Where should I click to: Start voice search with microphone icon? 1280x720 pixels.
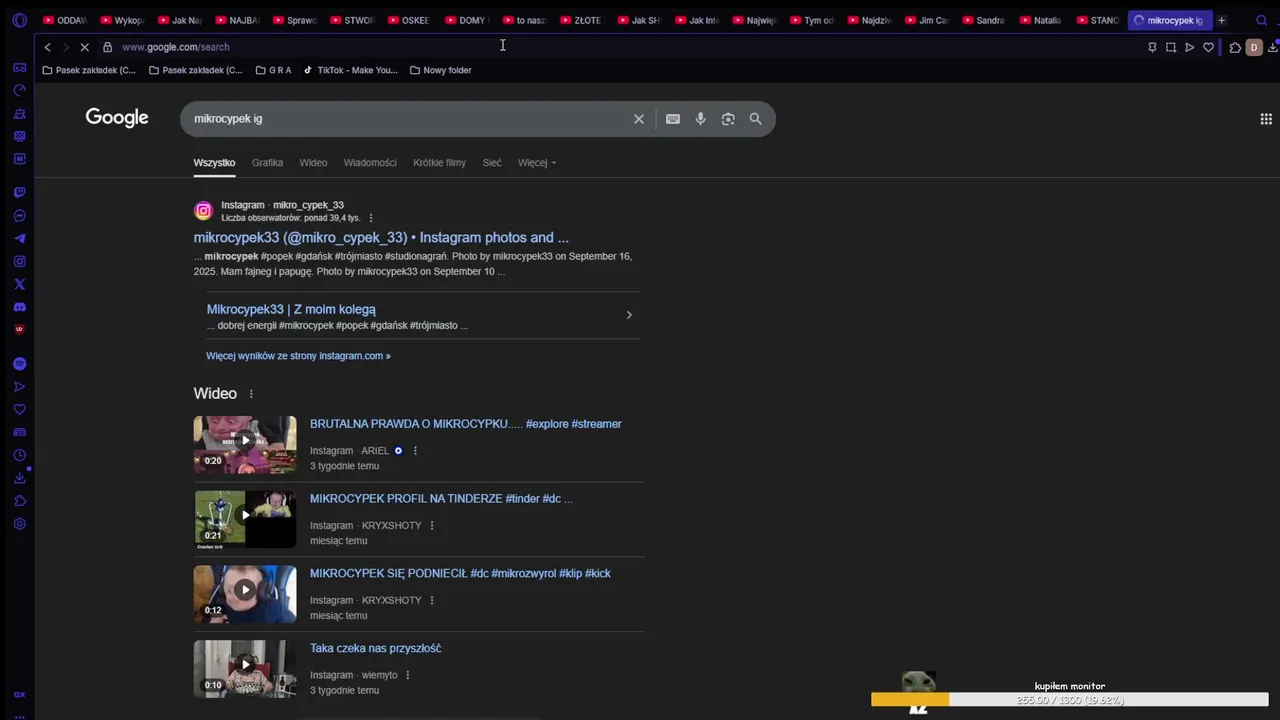pos(700,119)
